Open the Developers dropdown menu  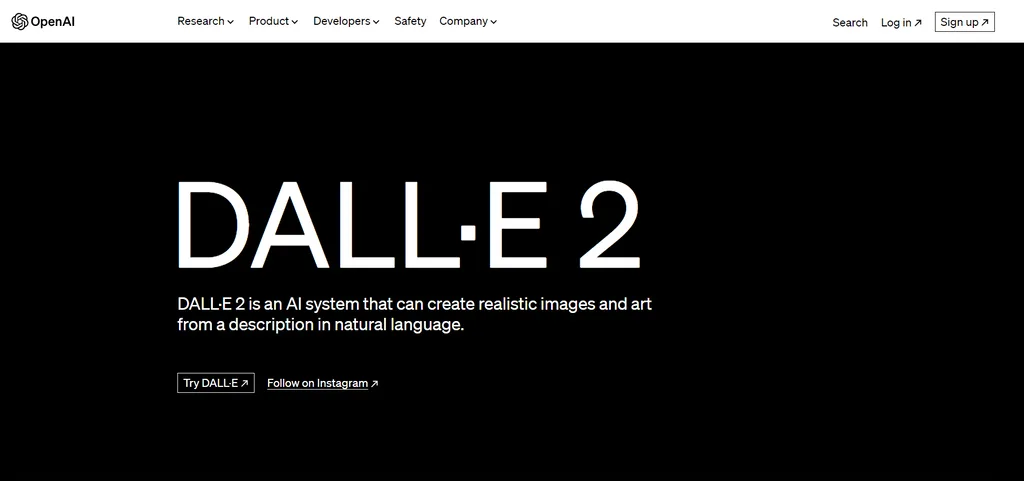coord(346,21)
